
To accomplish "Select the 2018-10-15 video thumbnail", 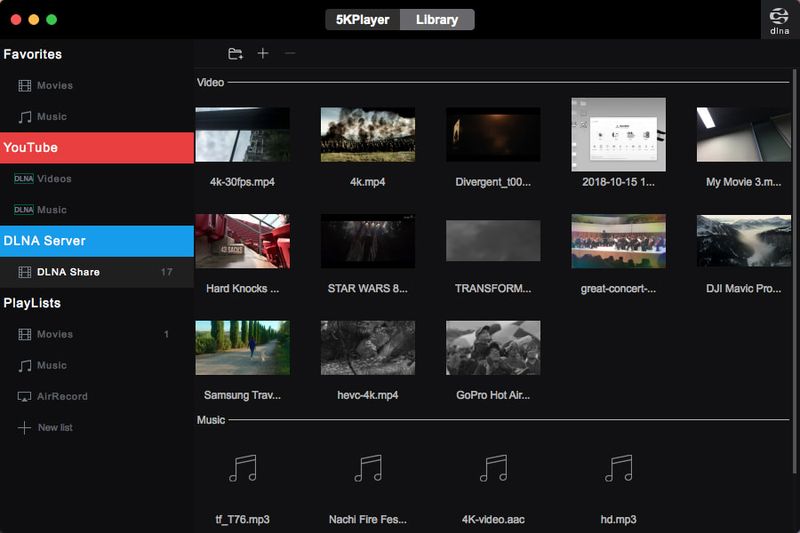I will click(618, 135).
